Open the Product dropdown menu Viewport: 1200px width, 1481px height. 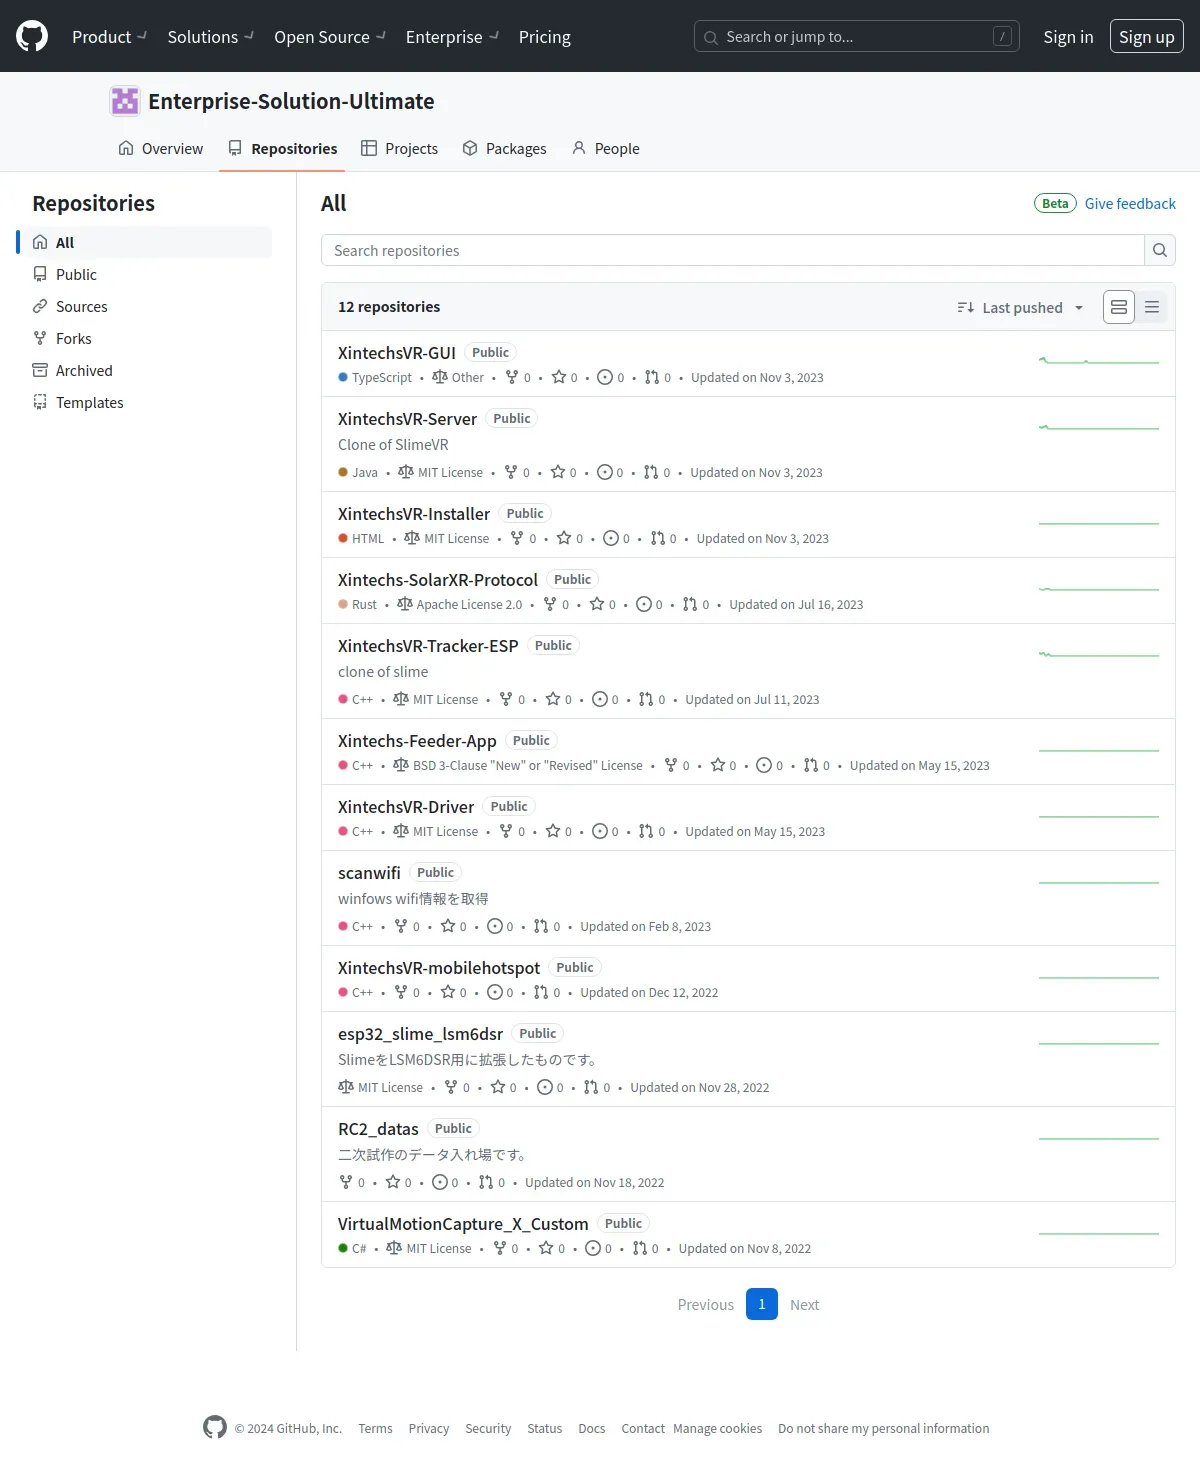tap(110, 37)
